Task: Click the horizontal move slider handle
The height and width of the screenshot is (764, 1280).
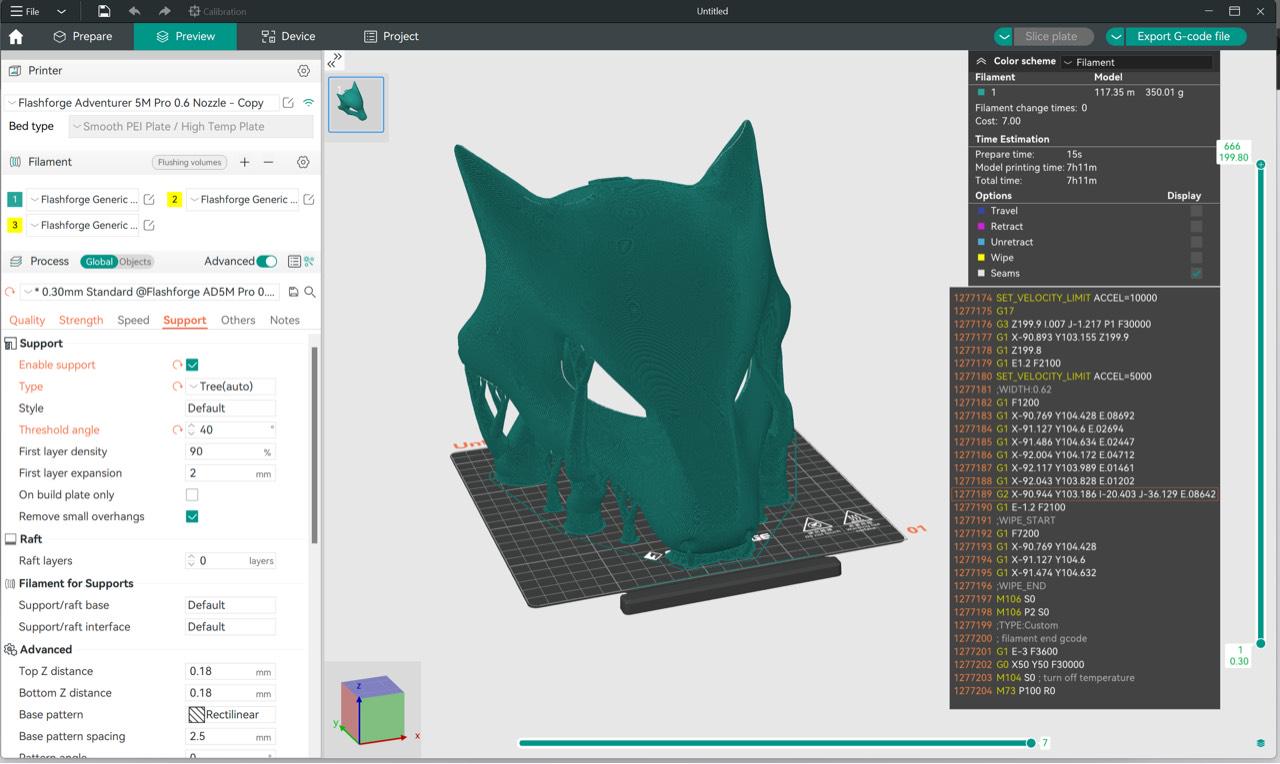Action: 1031,743
